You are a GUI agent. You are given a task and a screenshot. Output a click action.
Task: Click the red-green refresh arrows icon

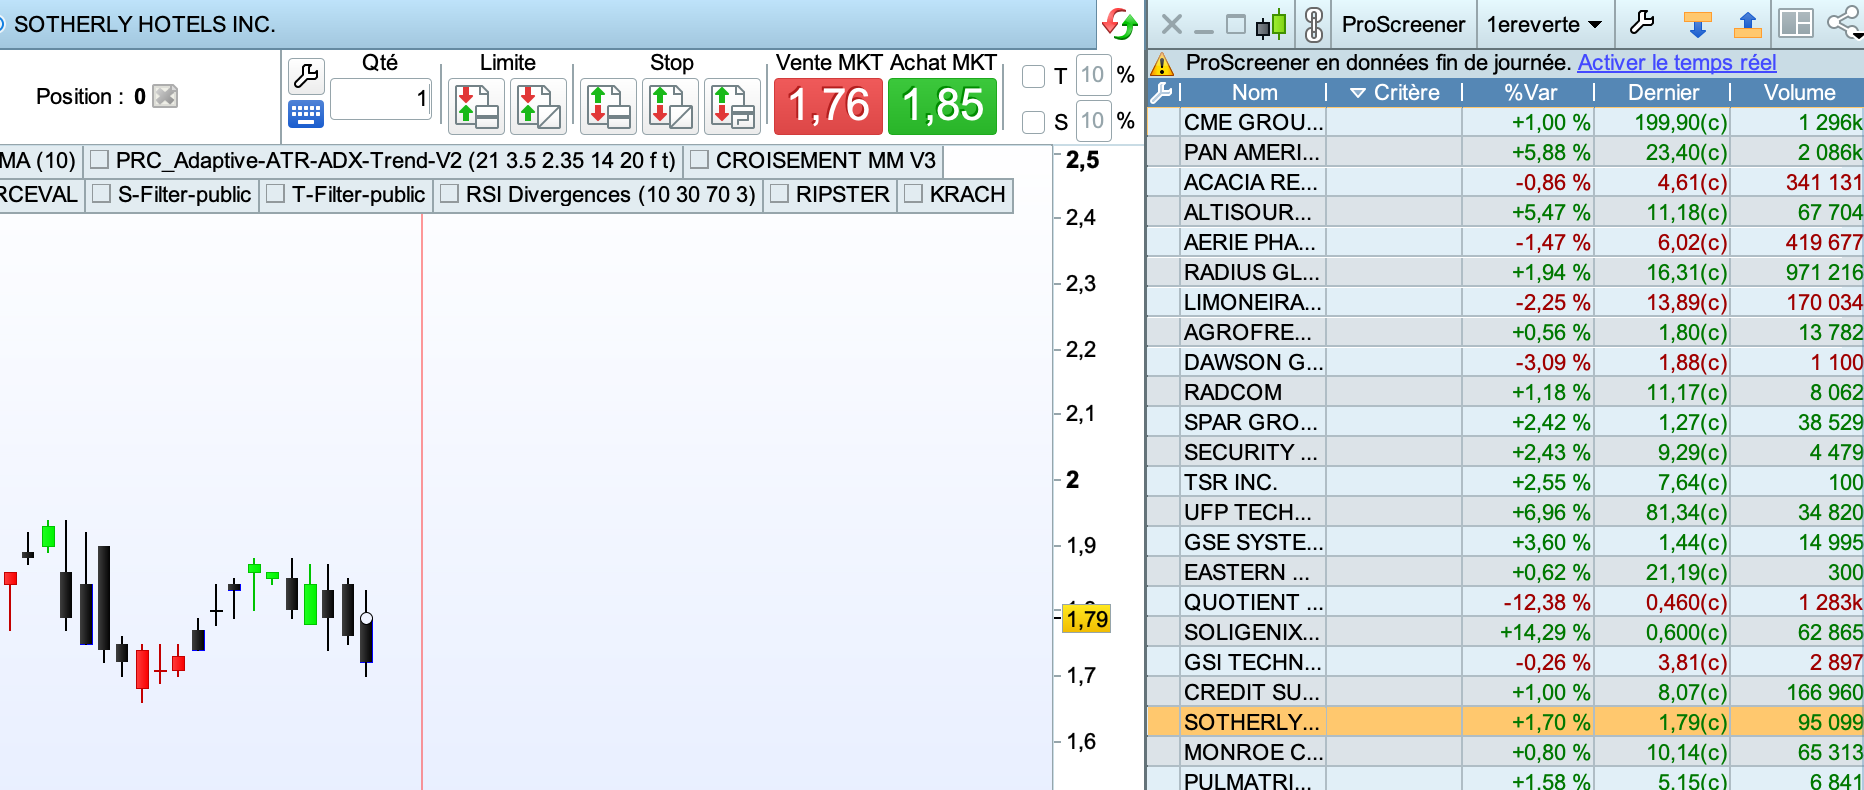click(1119, 24)
